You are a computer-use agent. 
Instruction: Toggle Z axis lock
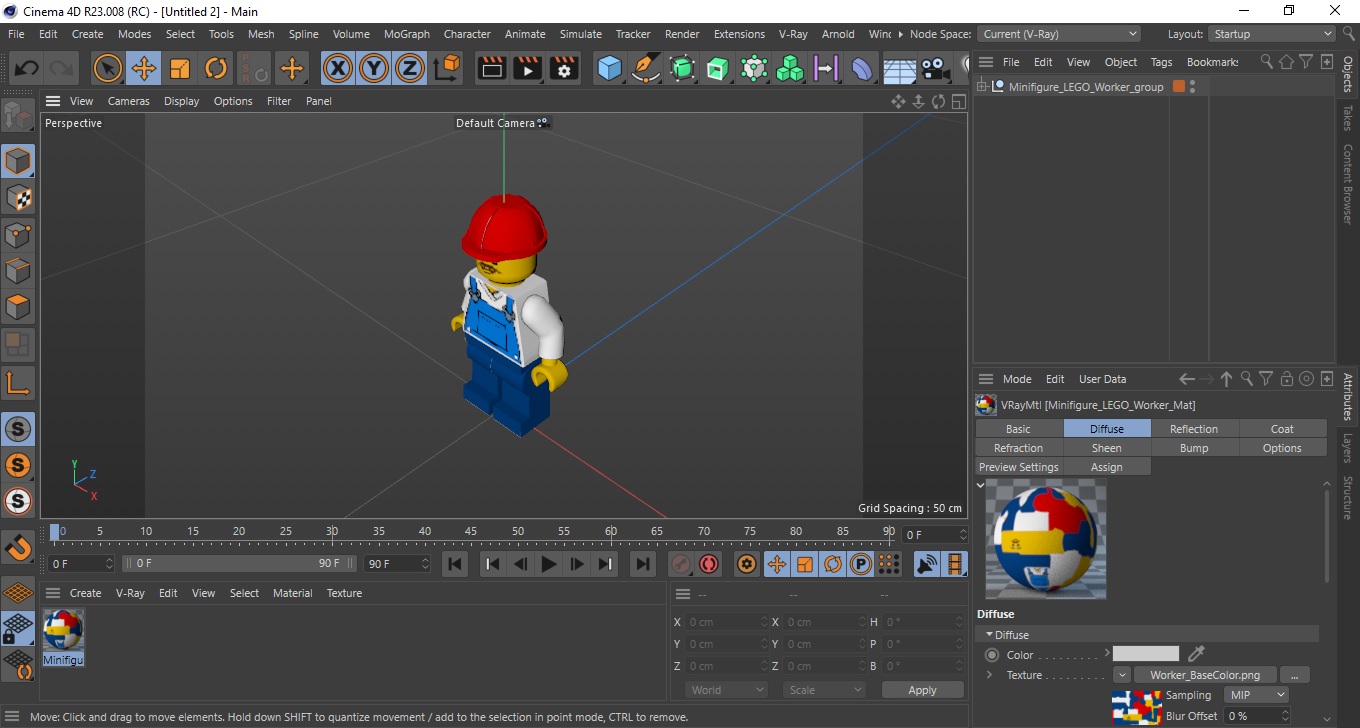(410, 68)
